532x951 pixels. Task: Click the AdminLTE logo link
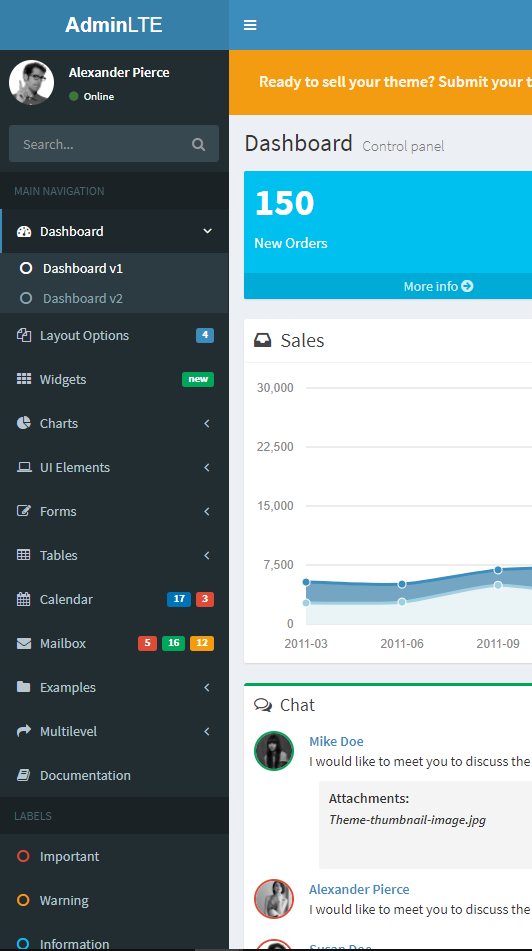click(114, 25)
